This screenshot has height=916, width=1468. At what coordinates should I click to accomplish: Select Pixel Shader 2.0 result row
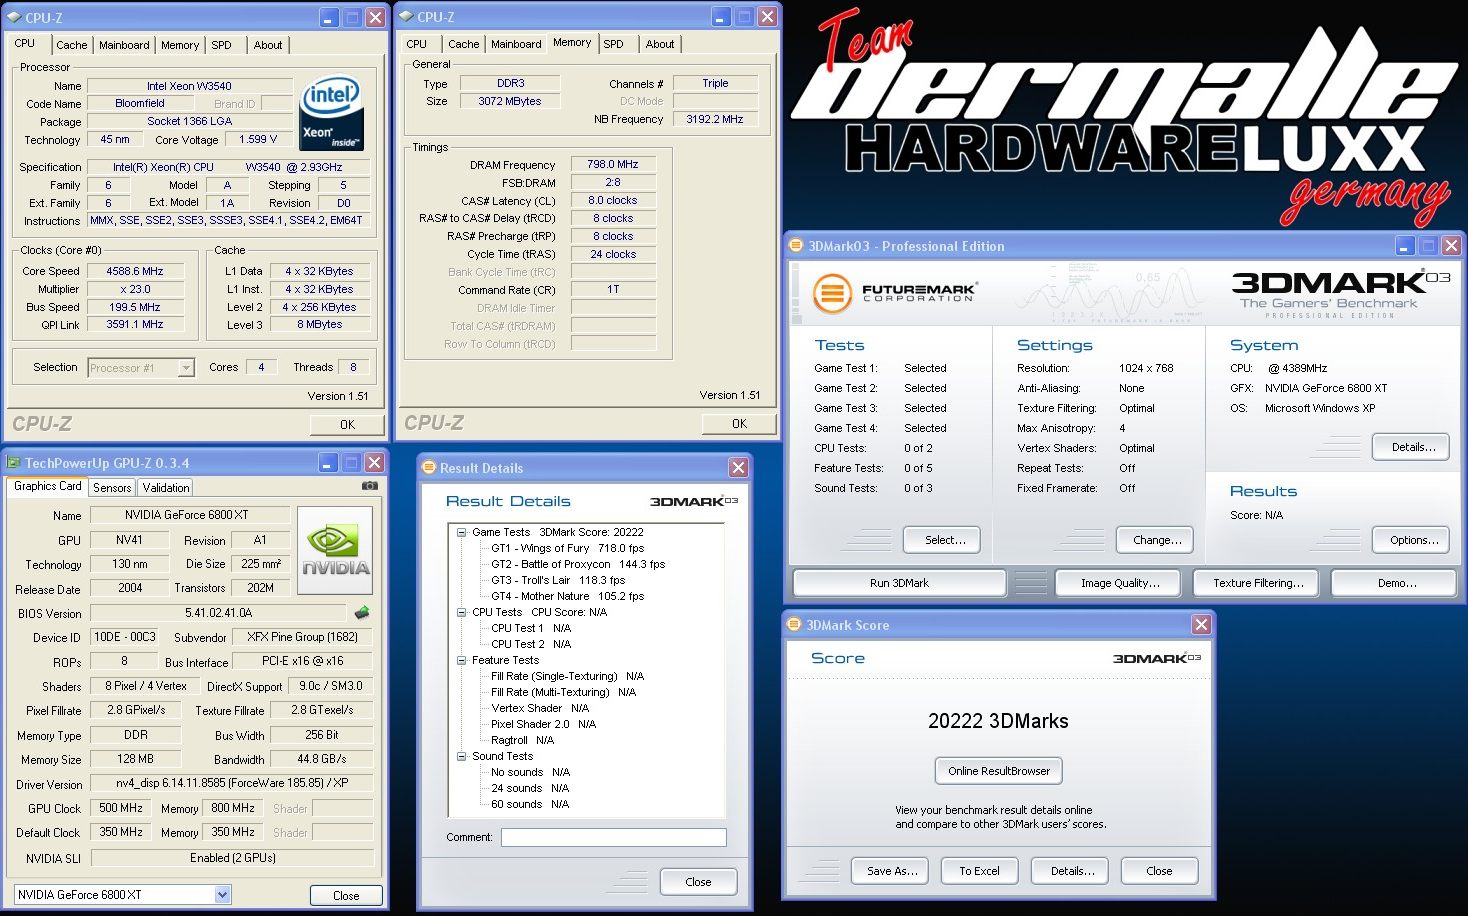pyautogui.click(x=543, y=724)
